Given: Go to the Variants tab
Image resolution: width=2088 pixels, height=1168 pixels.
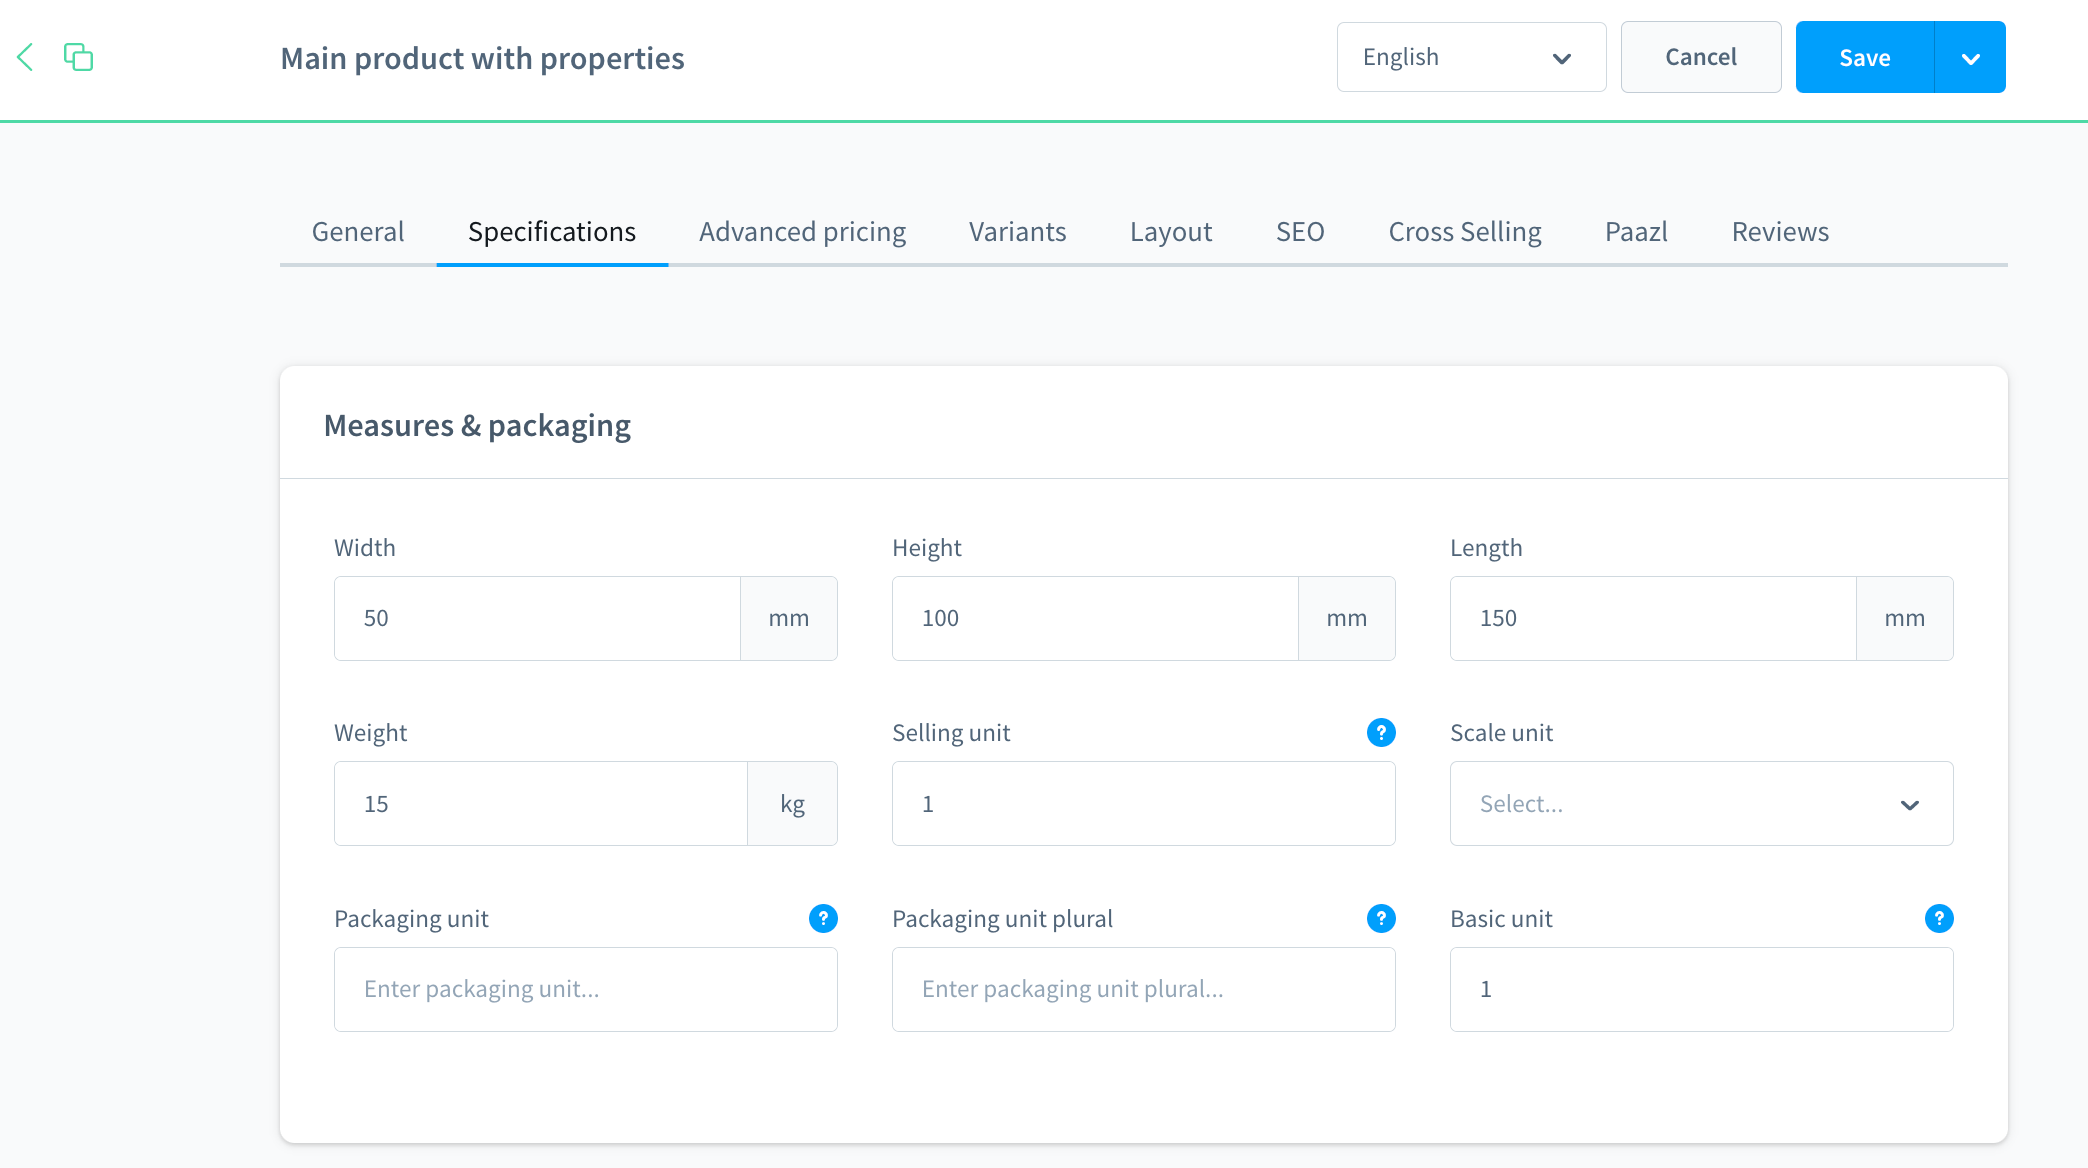Looking at the screenshot, I should point(1017,232).
